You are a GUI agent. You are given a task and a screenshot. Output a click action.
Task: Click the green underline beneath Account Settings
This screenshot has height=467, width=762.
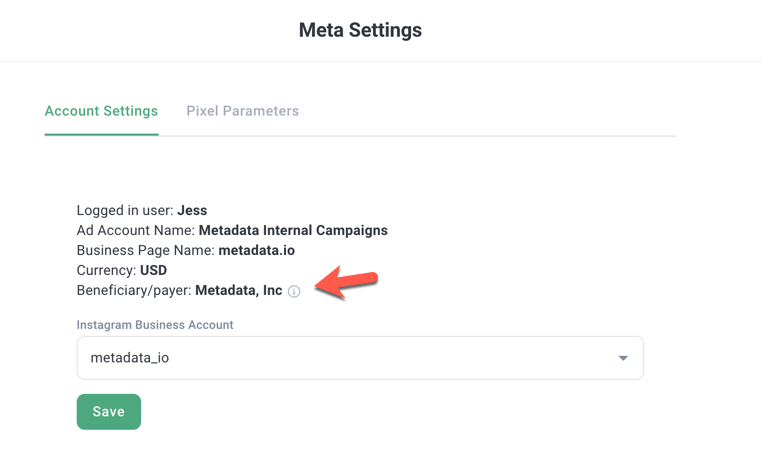(x=101, y=134)
